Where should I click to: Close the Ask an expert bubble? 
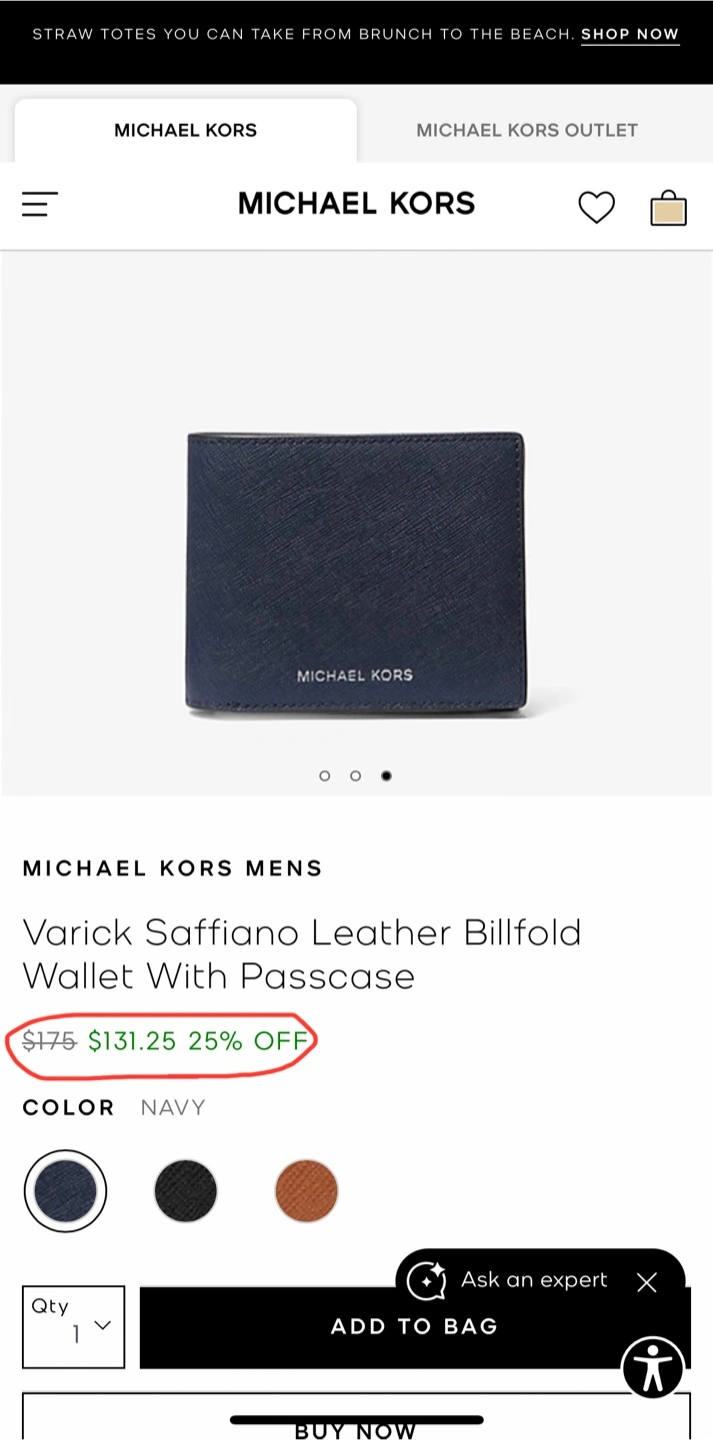647,1282
